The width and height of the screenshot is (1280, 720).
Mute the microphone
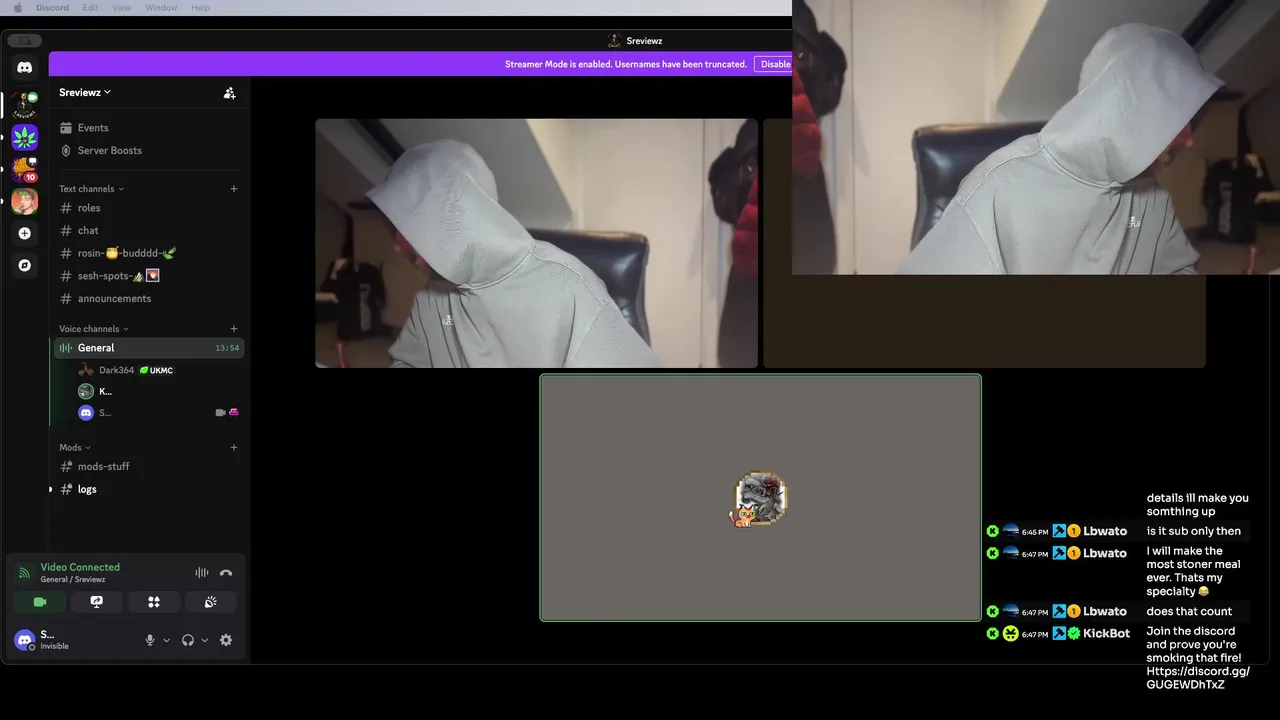[x=150, y=640]
